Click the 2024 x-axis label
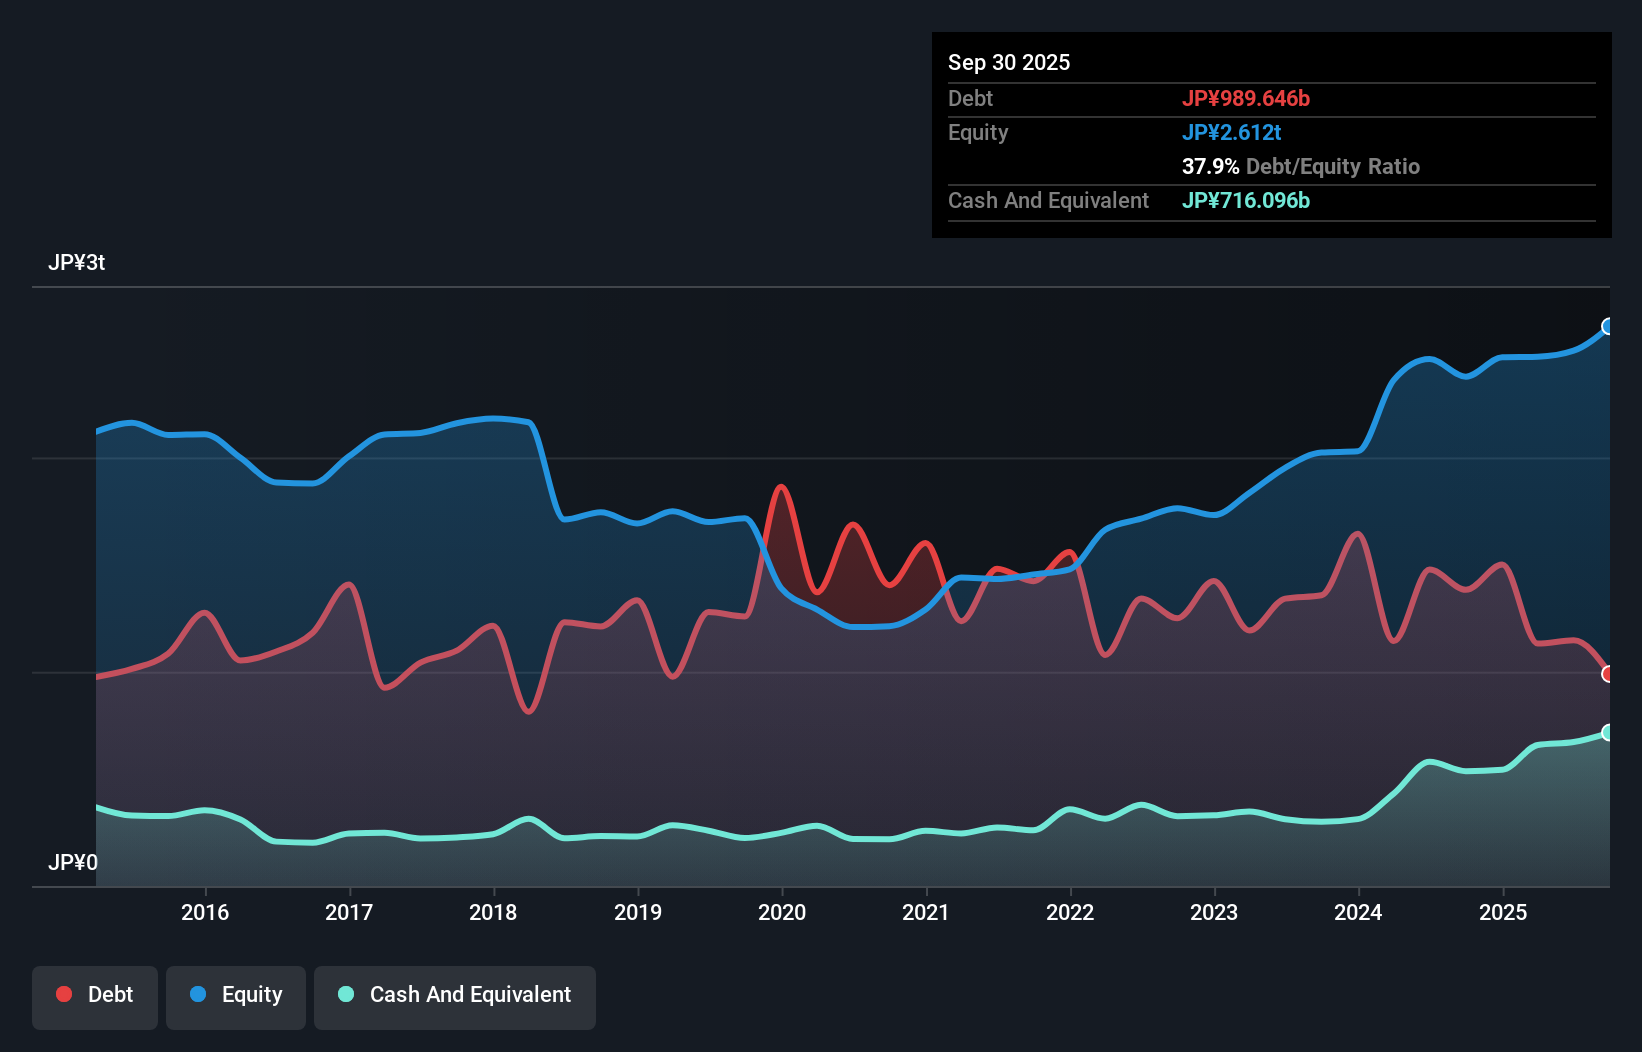This screenshot has height=1052, width=1642. point(1358,912)
